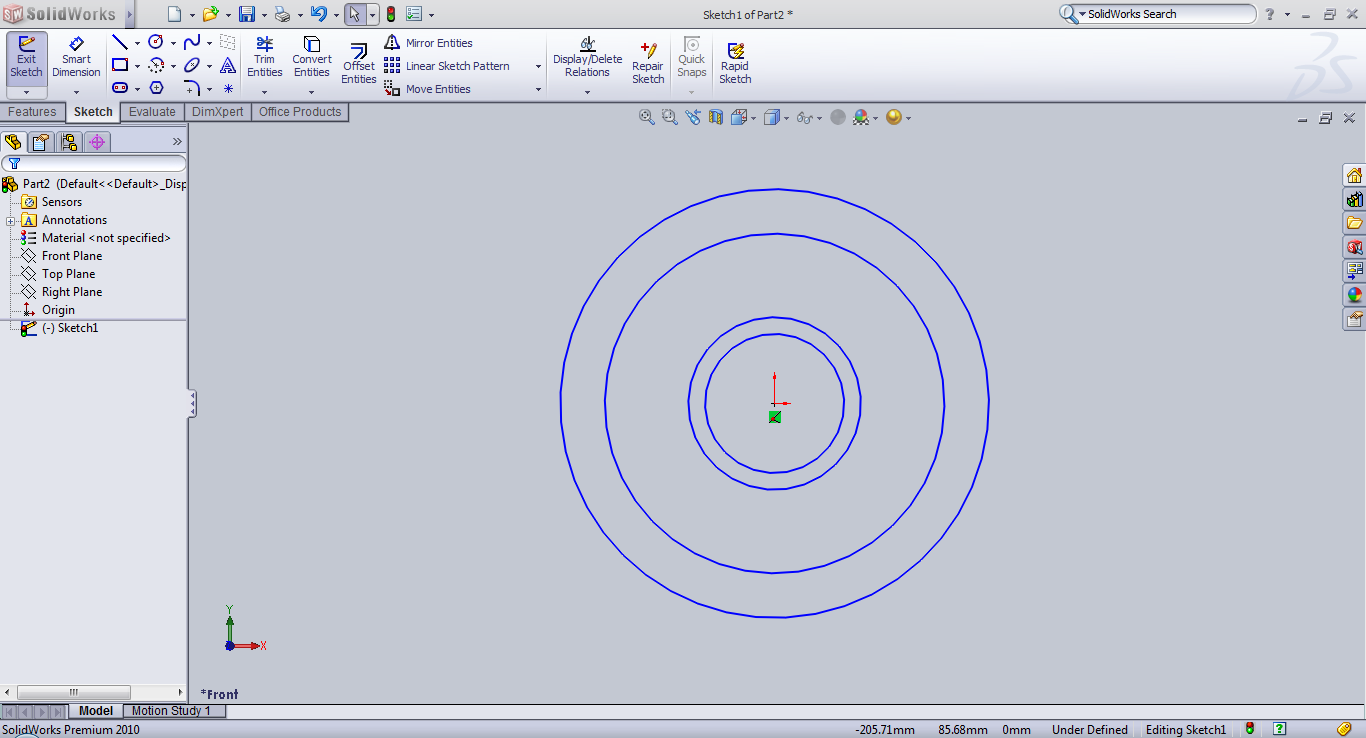Toggle Rapid Sketch mode
The height and width of the screenshot is (738, 1366).
[735, 62]
